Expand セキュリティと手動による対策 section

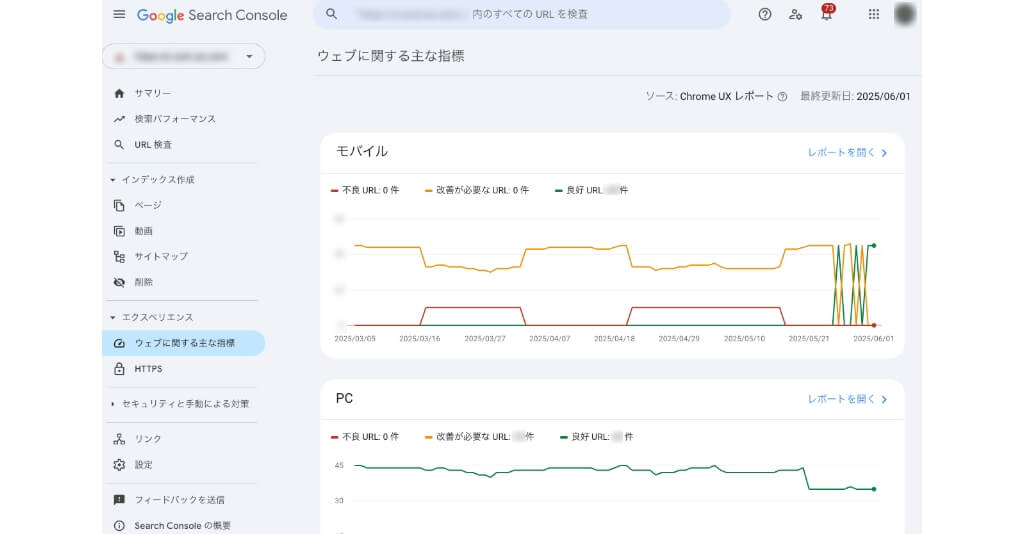[112, 404]
